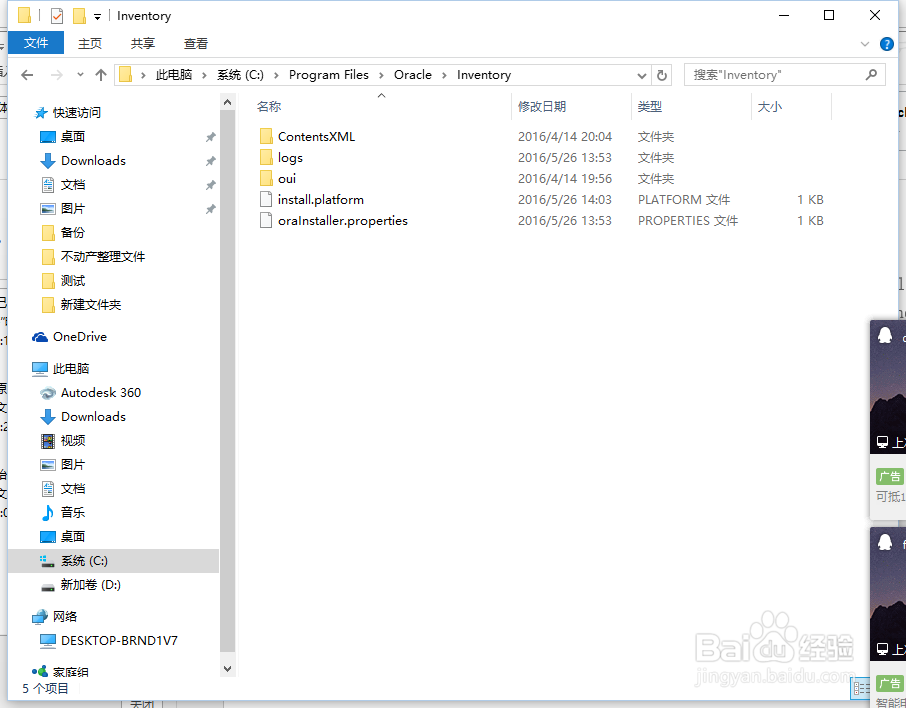Open the logs folder
This screenshot has height=708, width=906.
coord(291,157)
